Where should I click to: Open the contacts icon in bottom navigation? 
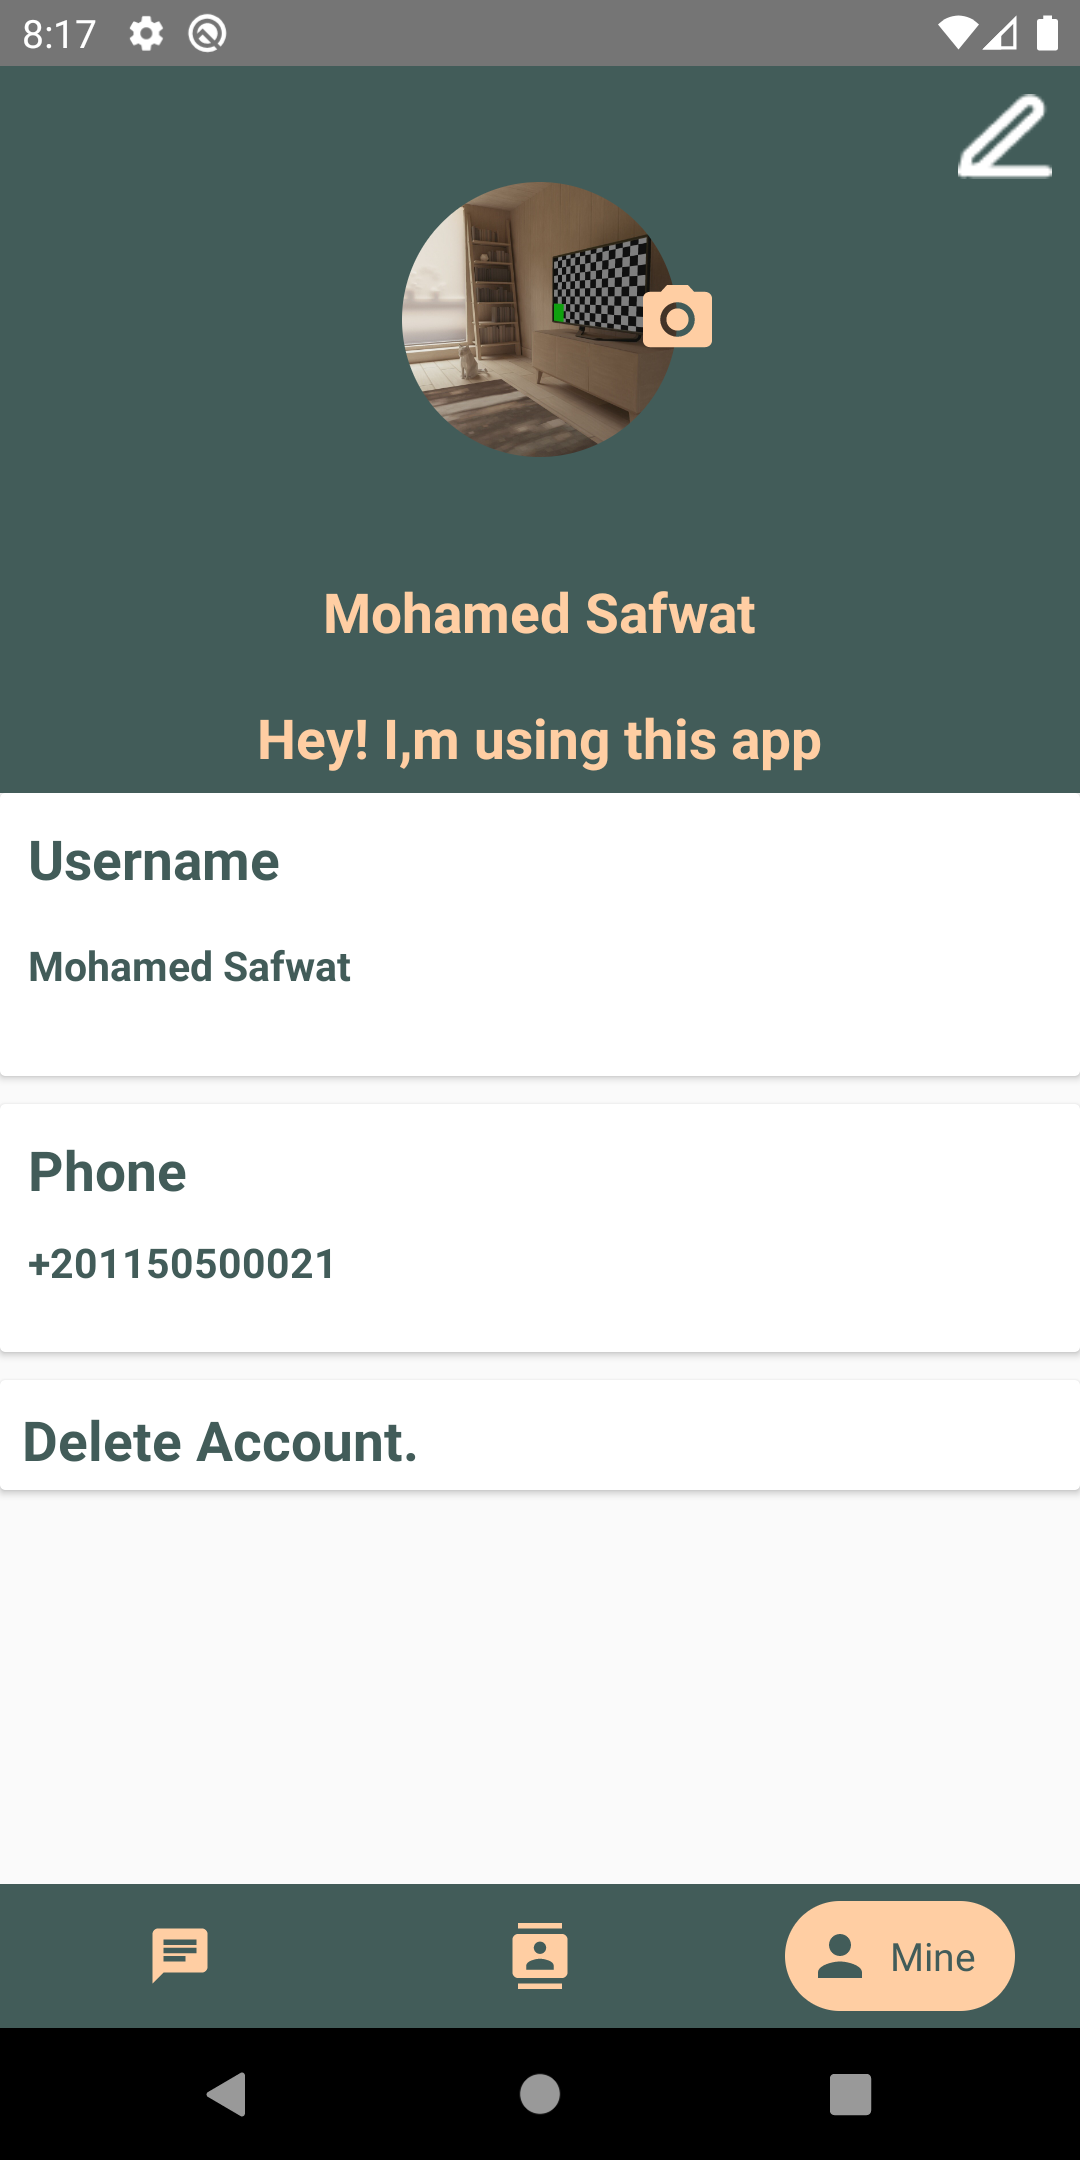tap(540, 1956)
